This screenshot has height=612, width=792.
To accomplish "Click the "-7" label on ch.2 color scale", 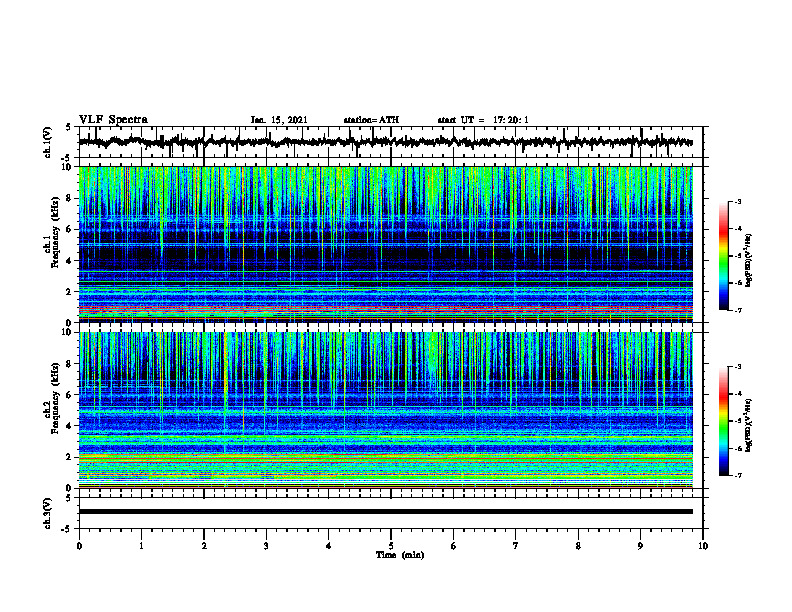I will [x=737, y=475].
